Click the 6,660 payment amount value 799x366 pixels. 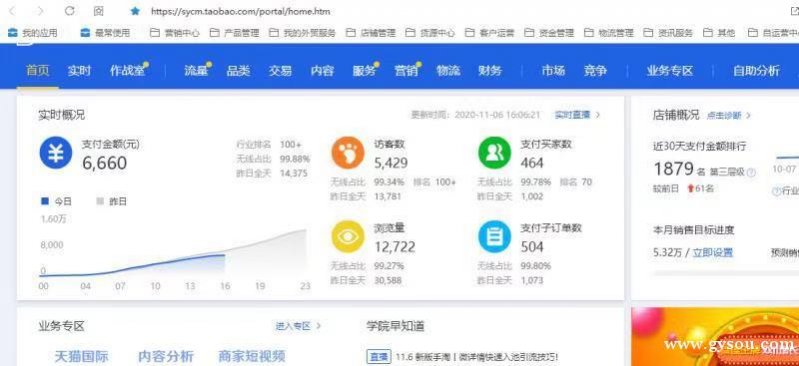tap(104, 163)
